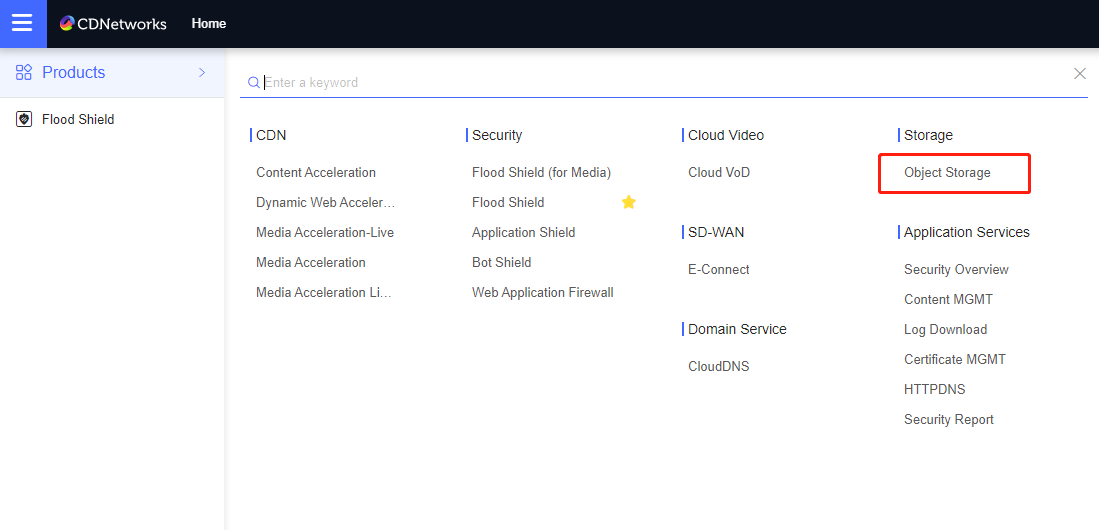The width and height of the screenshot is (1099, 530).
Task: Open Media Acceleration-Live
Action: point(325,233)
